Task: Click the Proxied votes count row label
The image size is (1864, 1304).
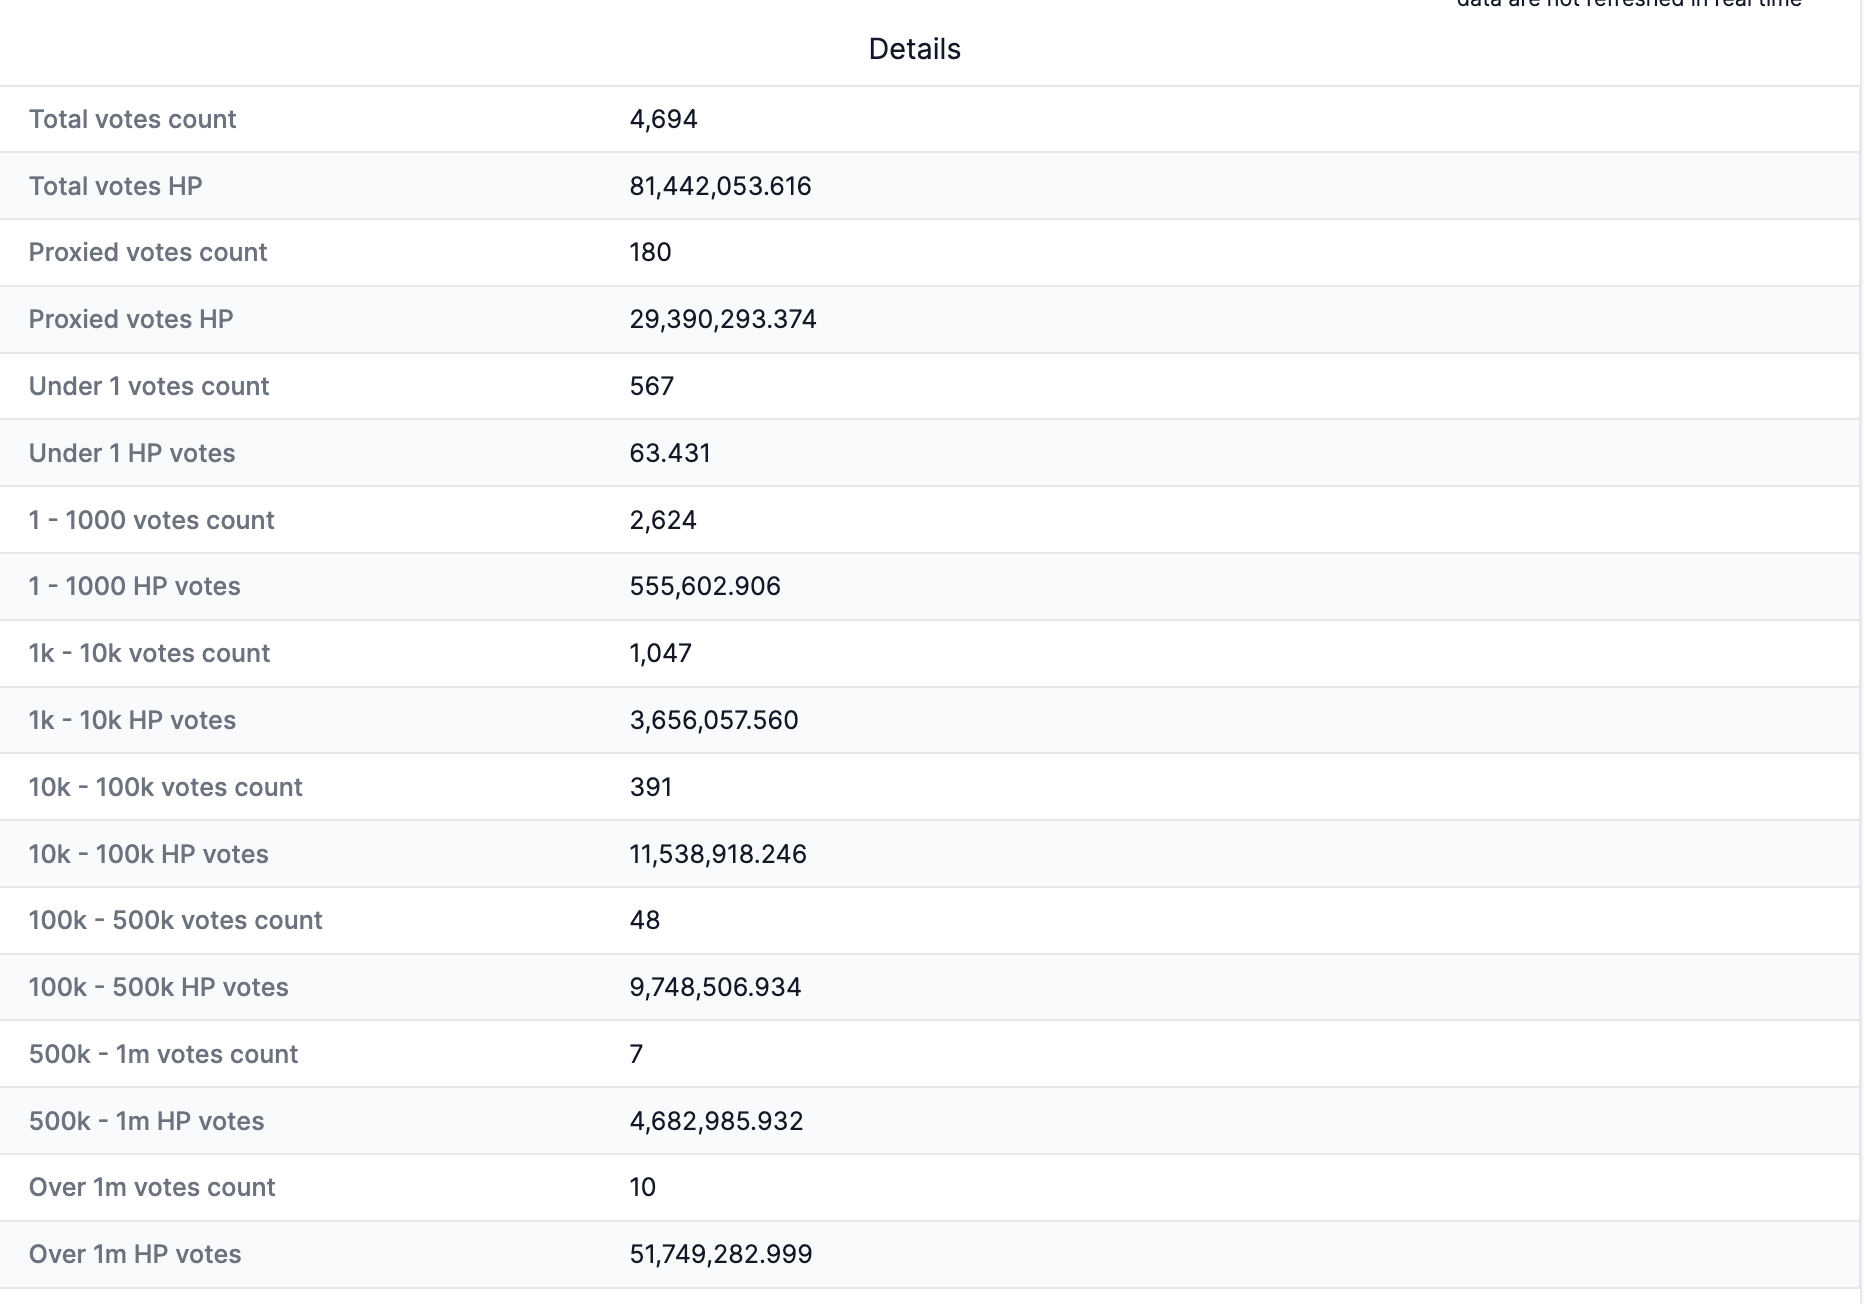Action: (x=148, y=252)
